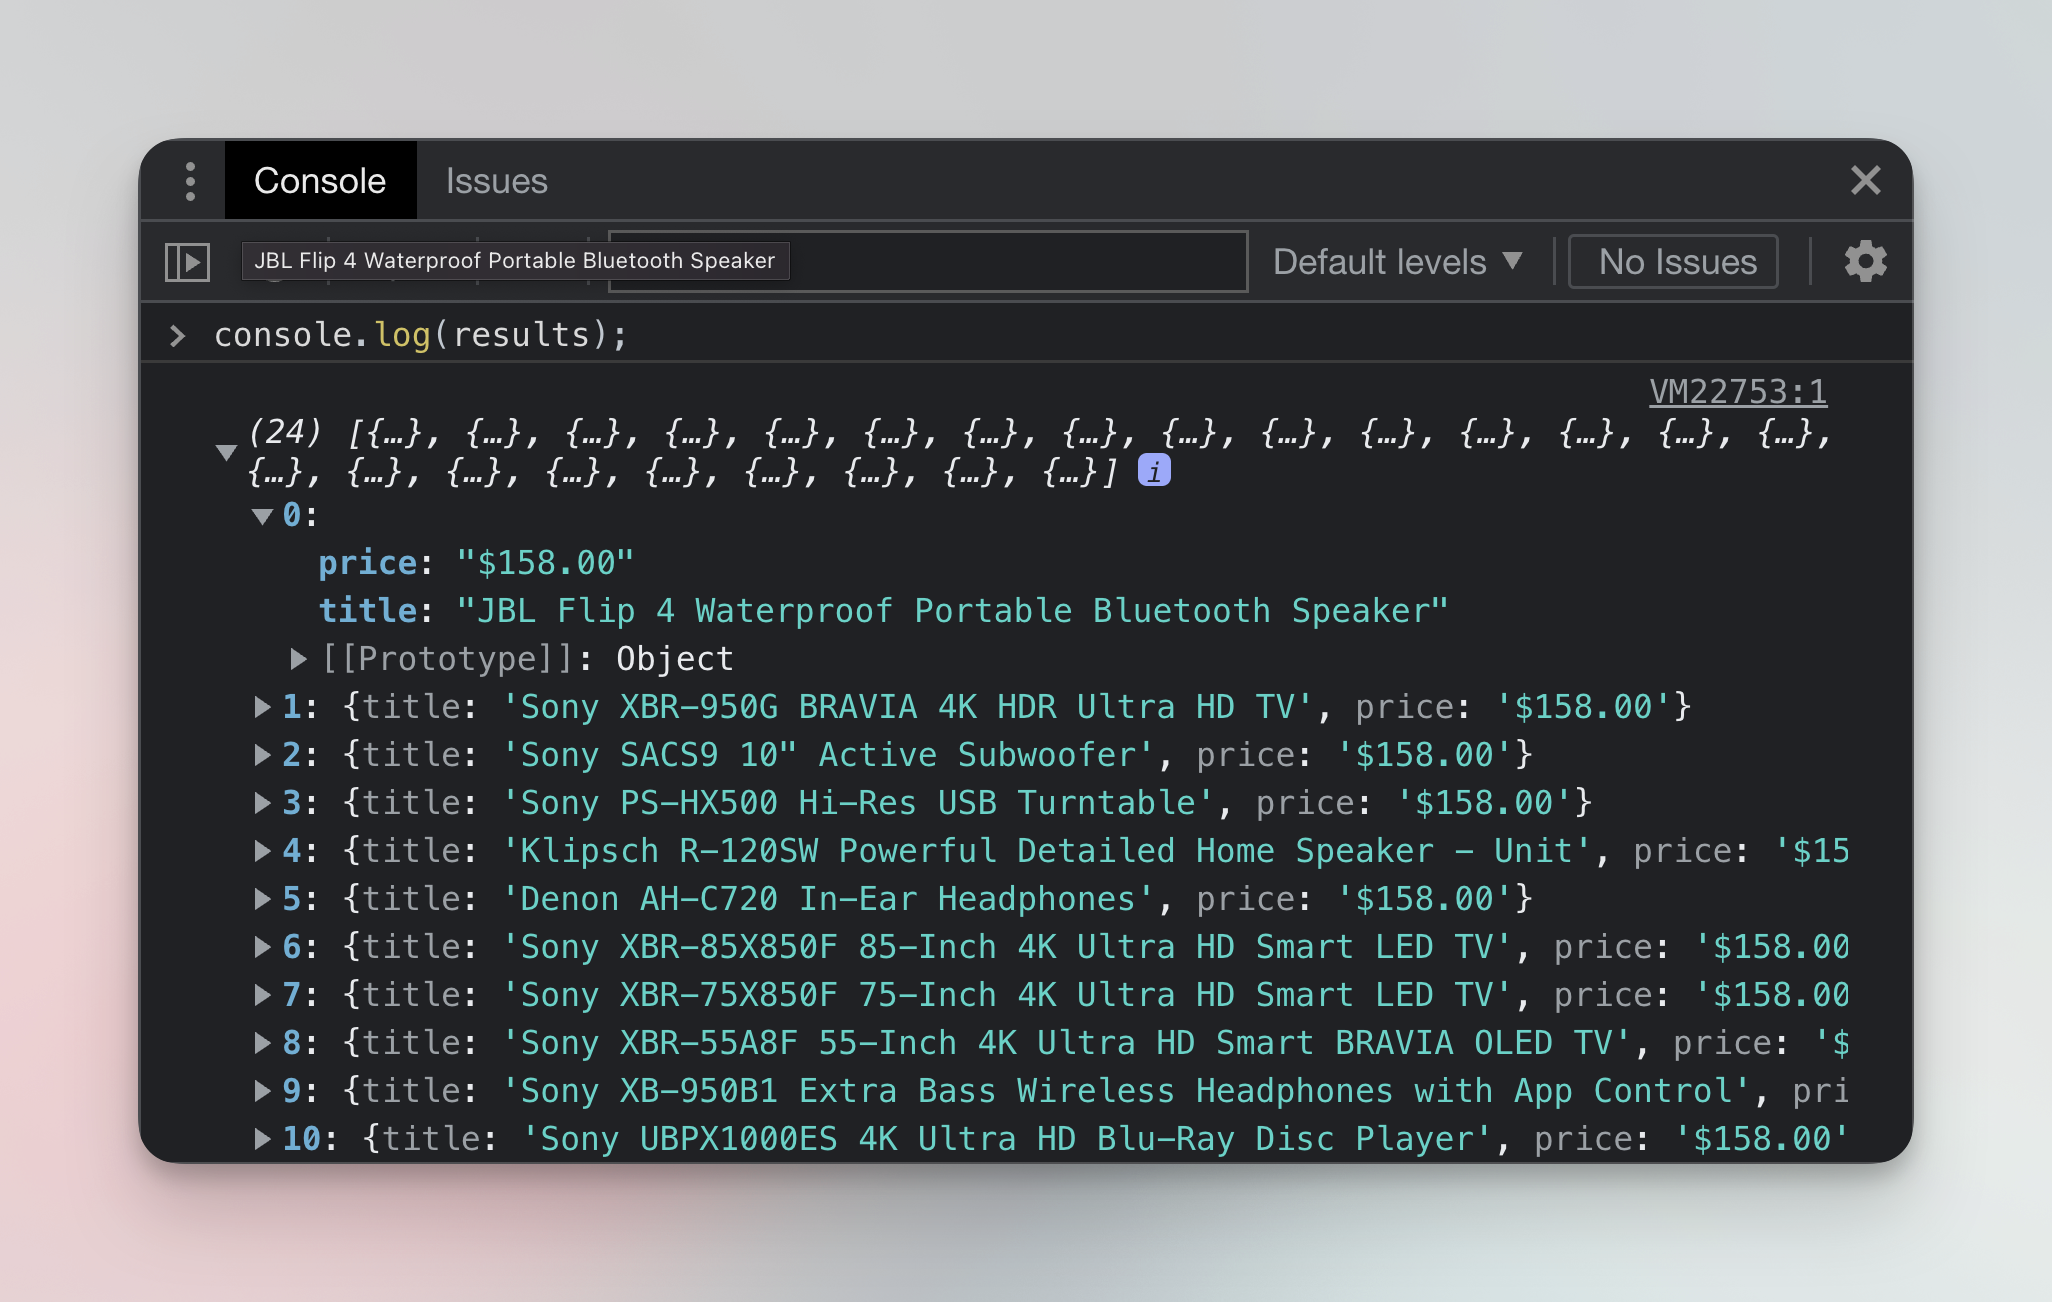Open console settings gear
Screen dimensions: 2052x1302
1865,262
